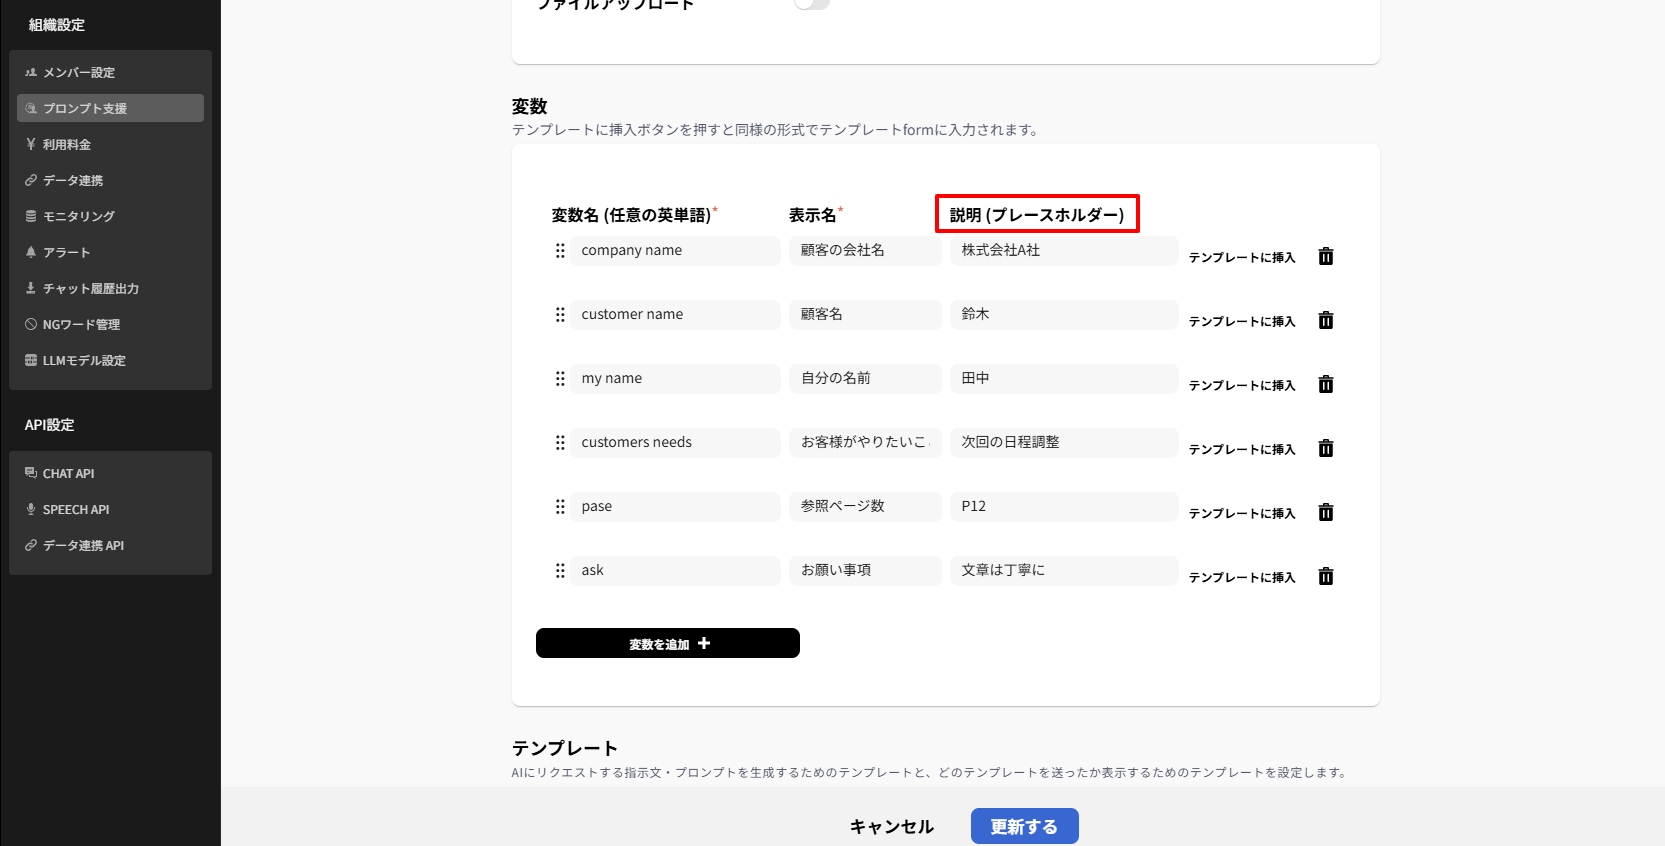Click the 株式会社A社 placeholder field

(x=1063, y=251)
